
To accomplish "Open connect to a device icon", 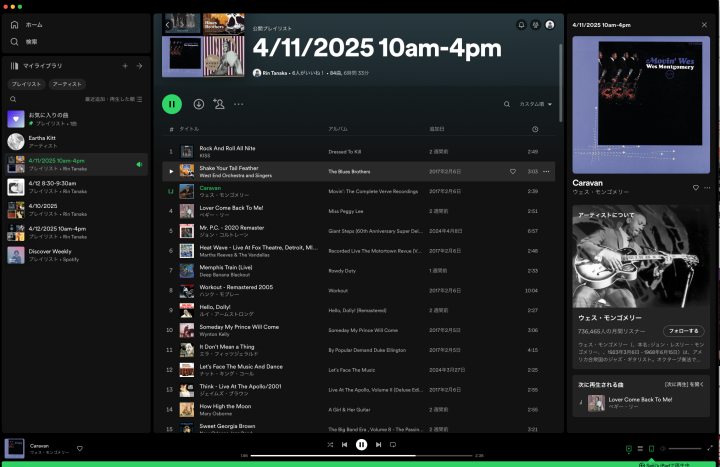I will click(651, 449).
